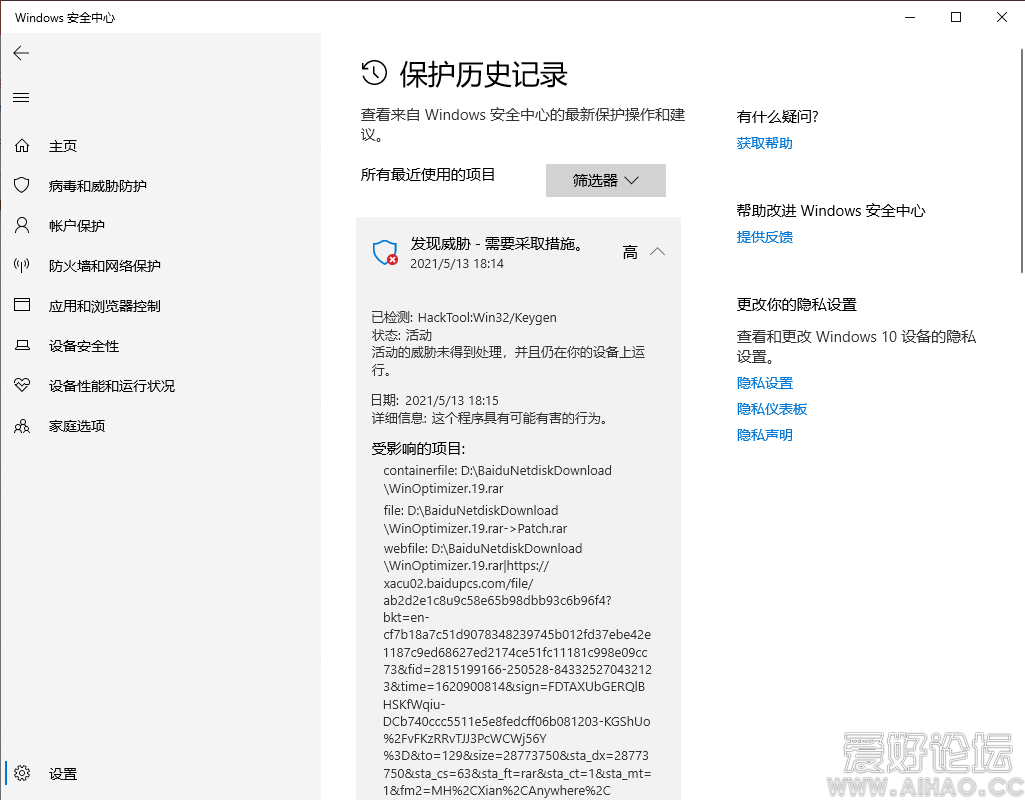Click the 已检测: HackTool:Win32/Keygen text
Viewport: 1025px width, 800px height.
[464, 318]
